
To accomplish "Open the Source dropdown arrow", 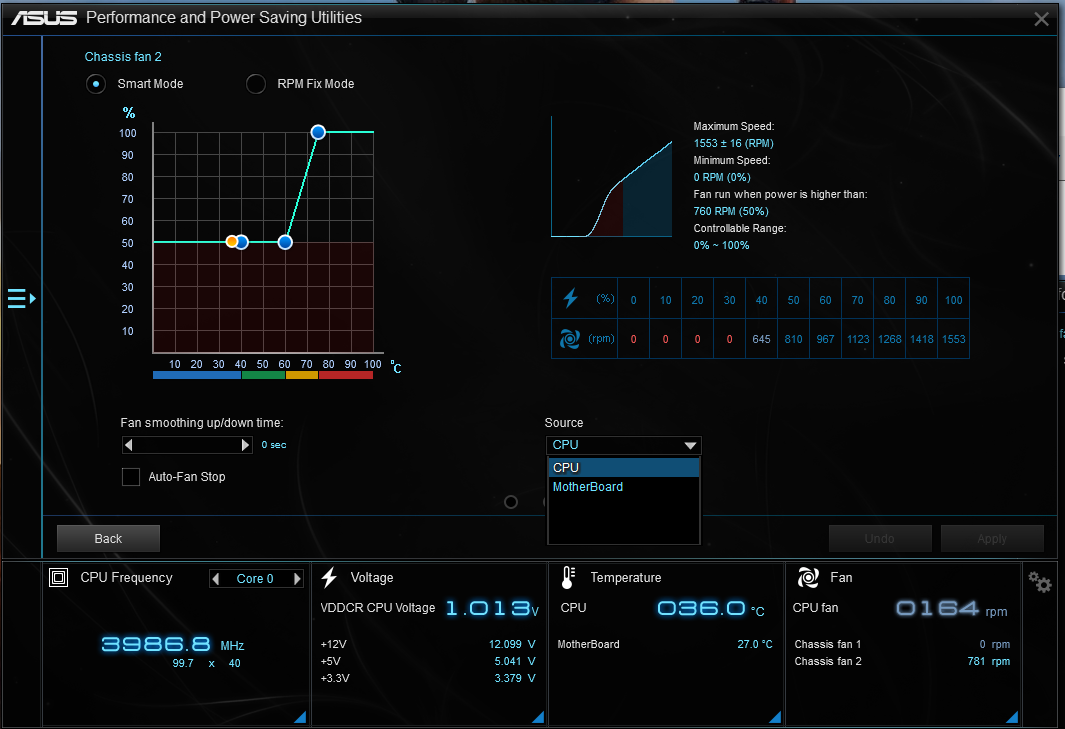I will [690, 446].
